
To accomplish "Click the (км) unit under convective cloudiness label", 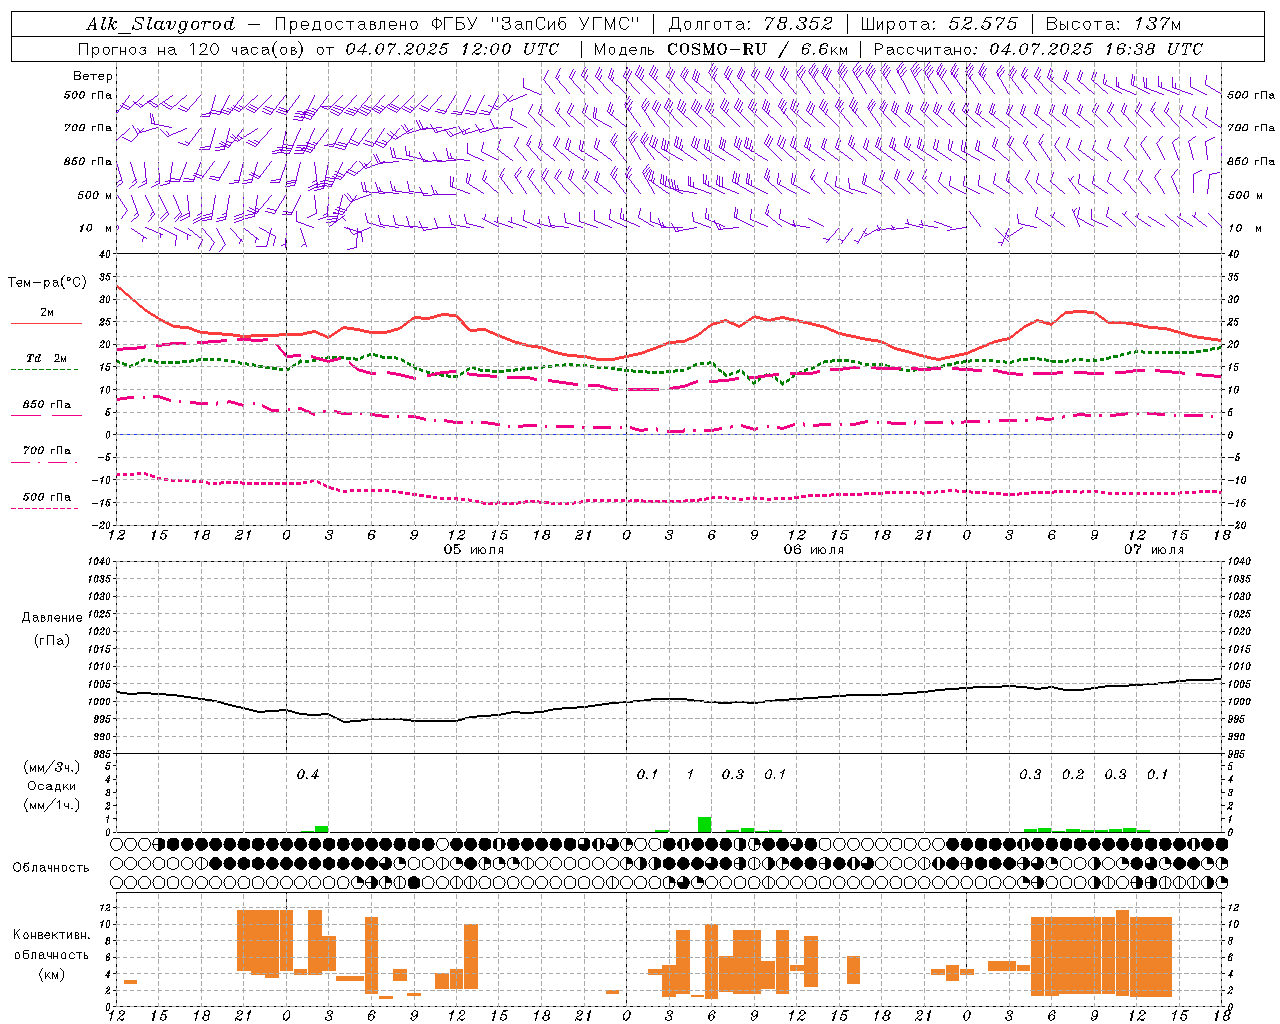I will click(52, 974).
